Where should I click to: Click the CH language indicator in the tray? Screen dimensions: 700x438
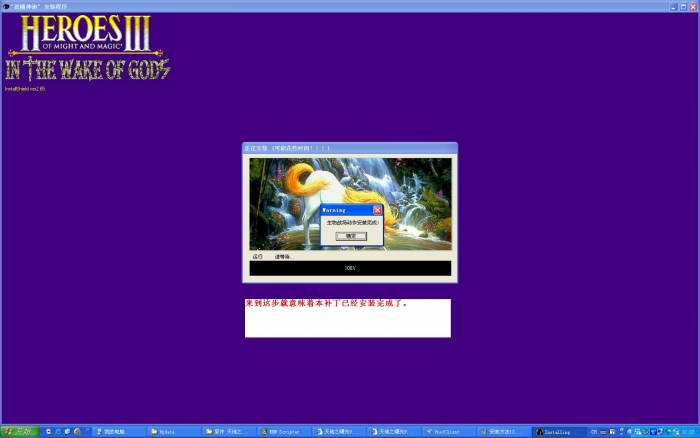pos(594,432)
